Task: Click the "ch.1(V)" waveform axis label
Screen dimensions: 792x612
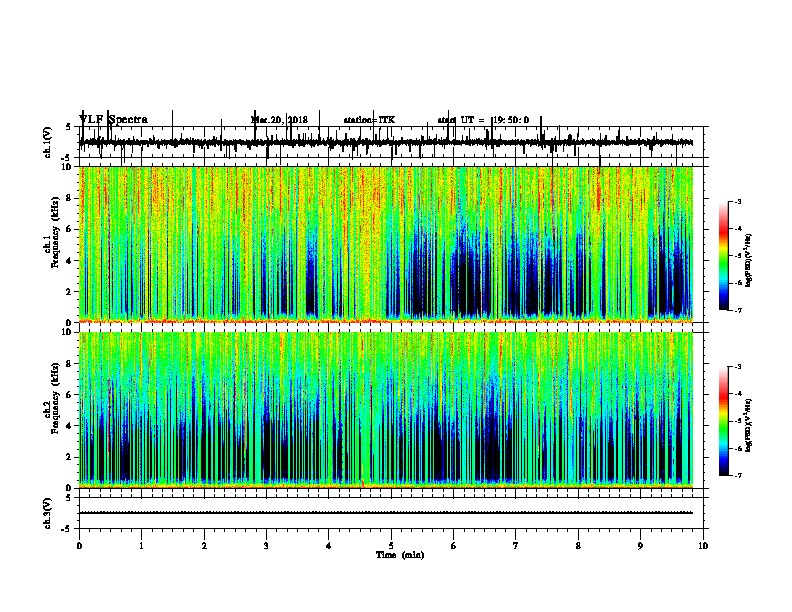Action: coord(48,142)
